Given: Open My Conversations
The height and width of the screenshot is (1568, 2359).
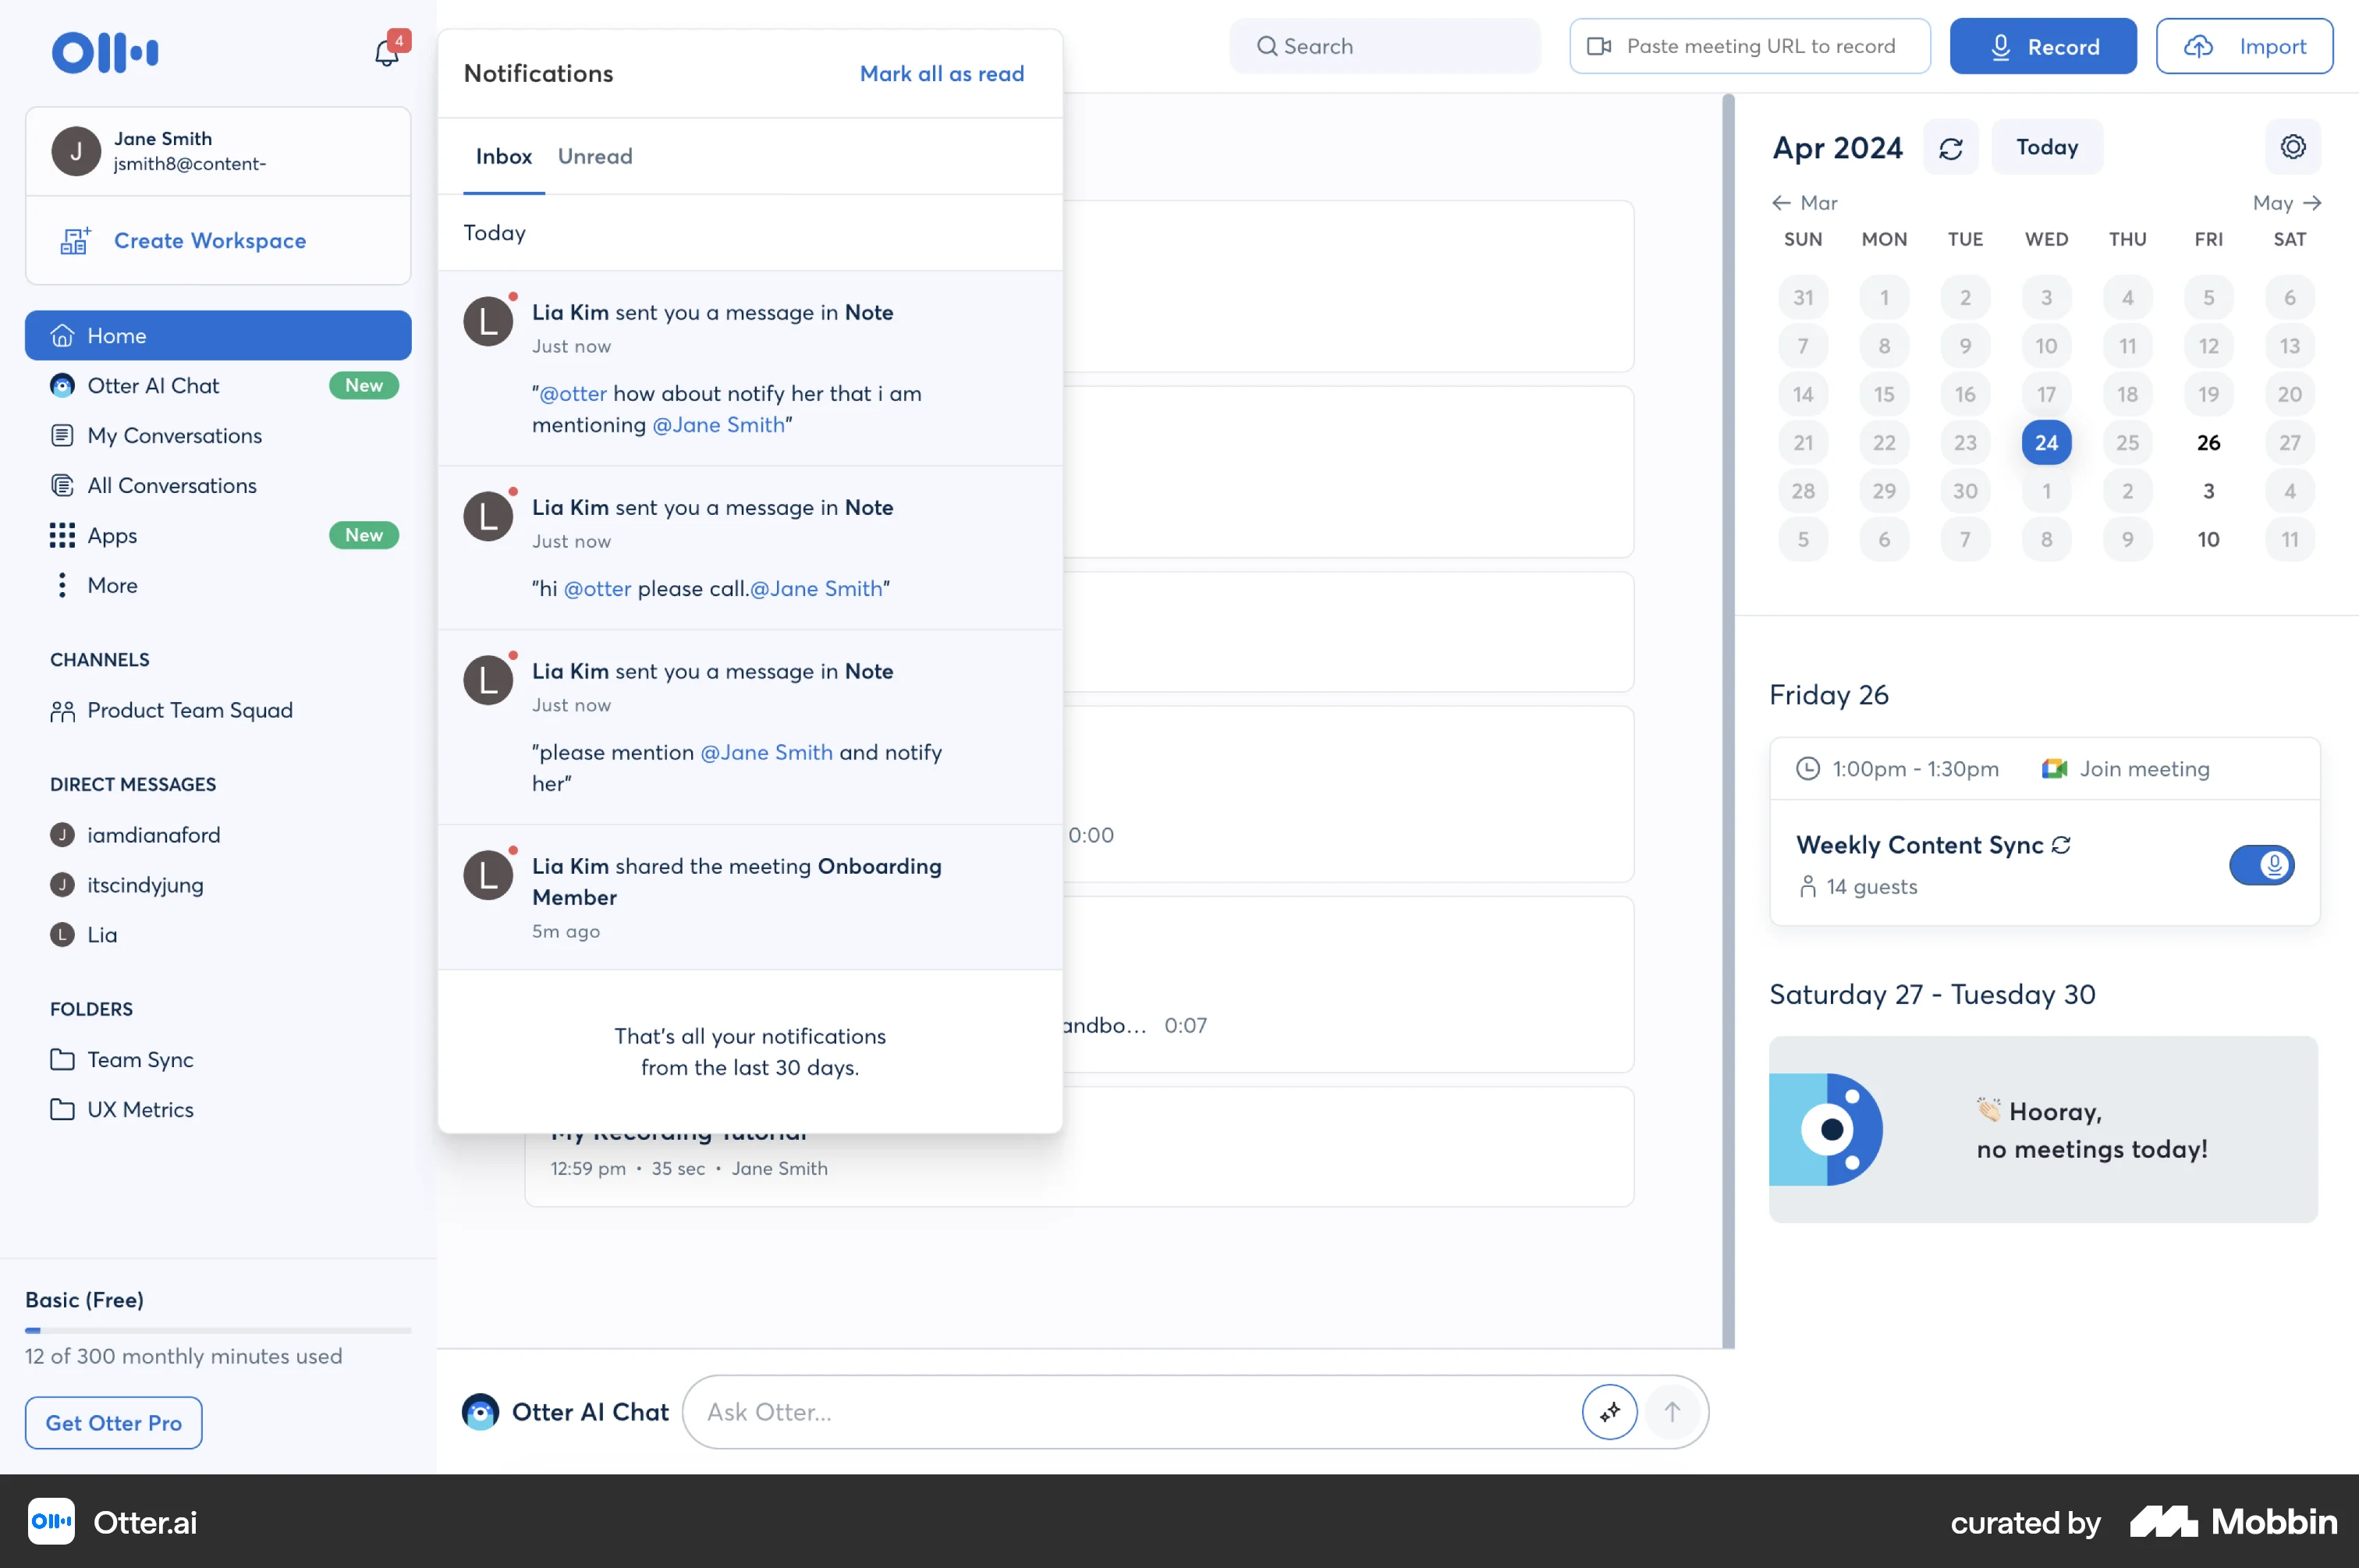Looking at the screenshot, I should coord(218,435).
